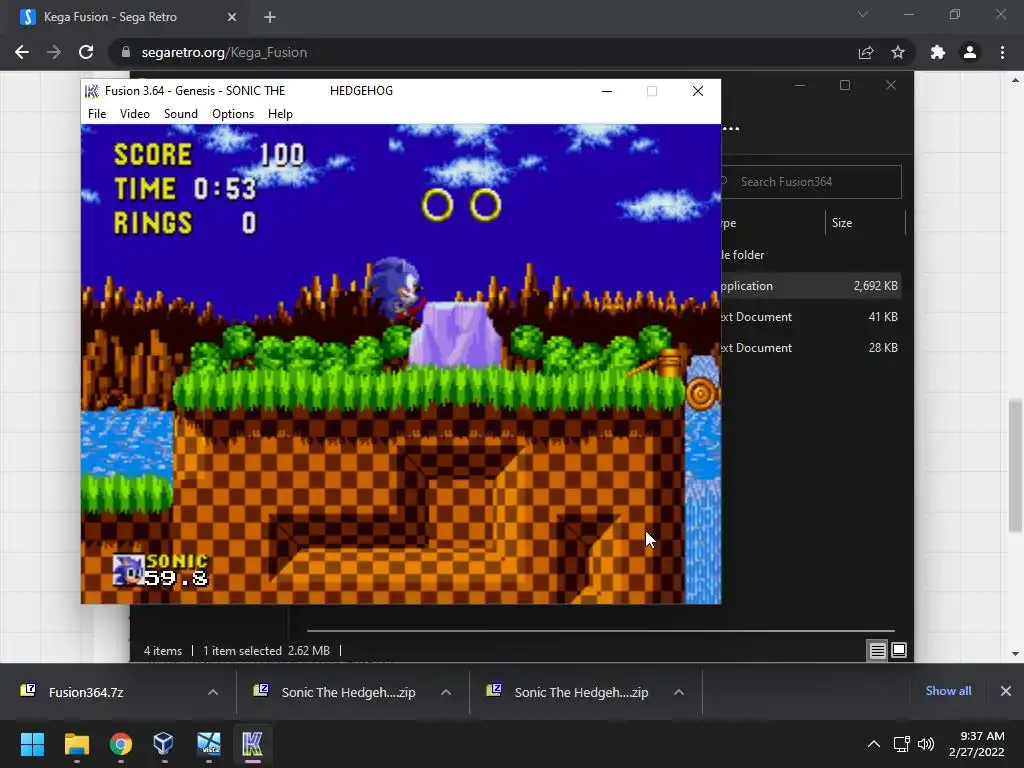Expand options for Fusion364.7z download
This screenshot has height=768, width=1024.
pyautogui.click(x=213, y=692)
